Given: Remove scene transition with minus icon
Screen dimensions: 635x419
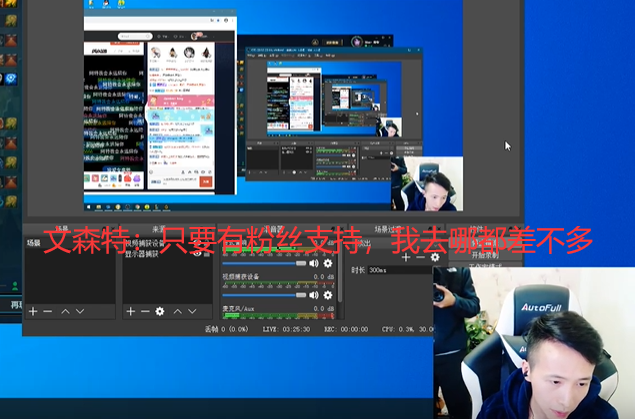Looking at the screenshot, I should [x=420, y=257].
